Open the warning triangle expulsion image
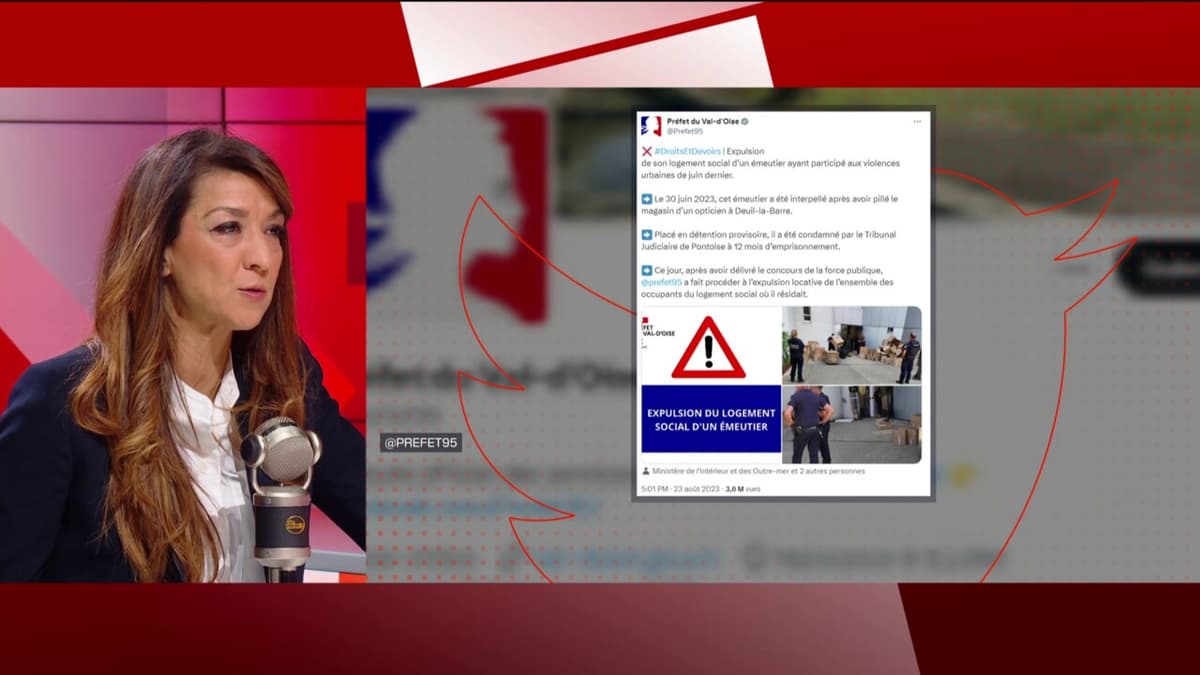The image size is (1200, 675). [710, 384]
